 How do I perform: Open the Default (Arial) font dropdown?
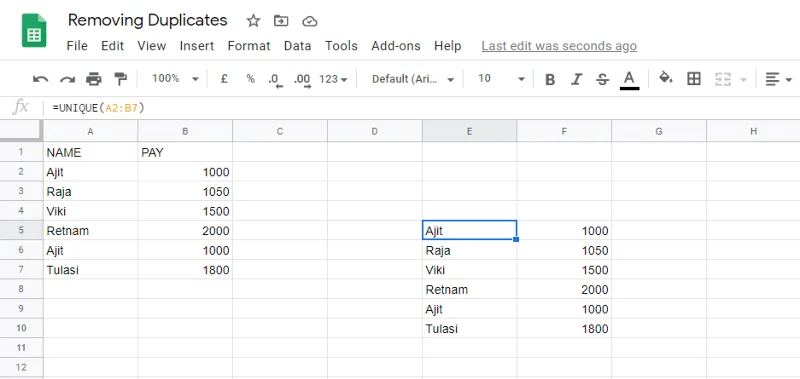[412, 79]
